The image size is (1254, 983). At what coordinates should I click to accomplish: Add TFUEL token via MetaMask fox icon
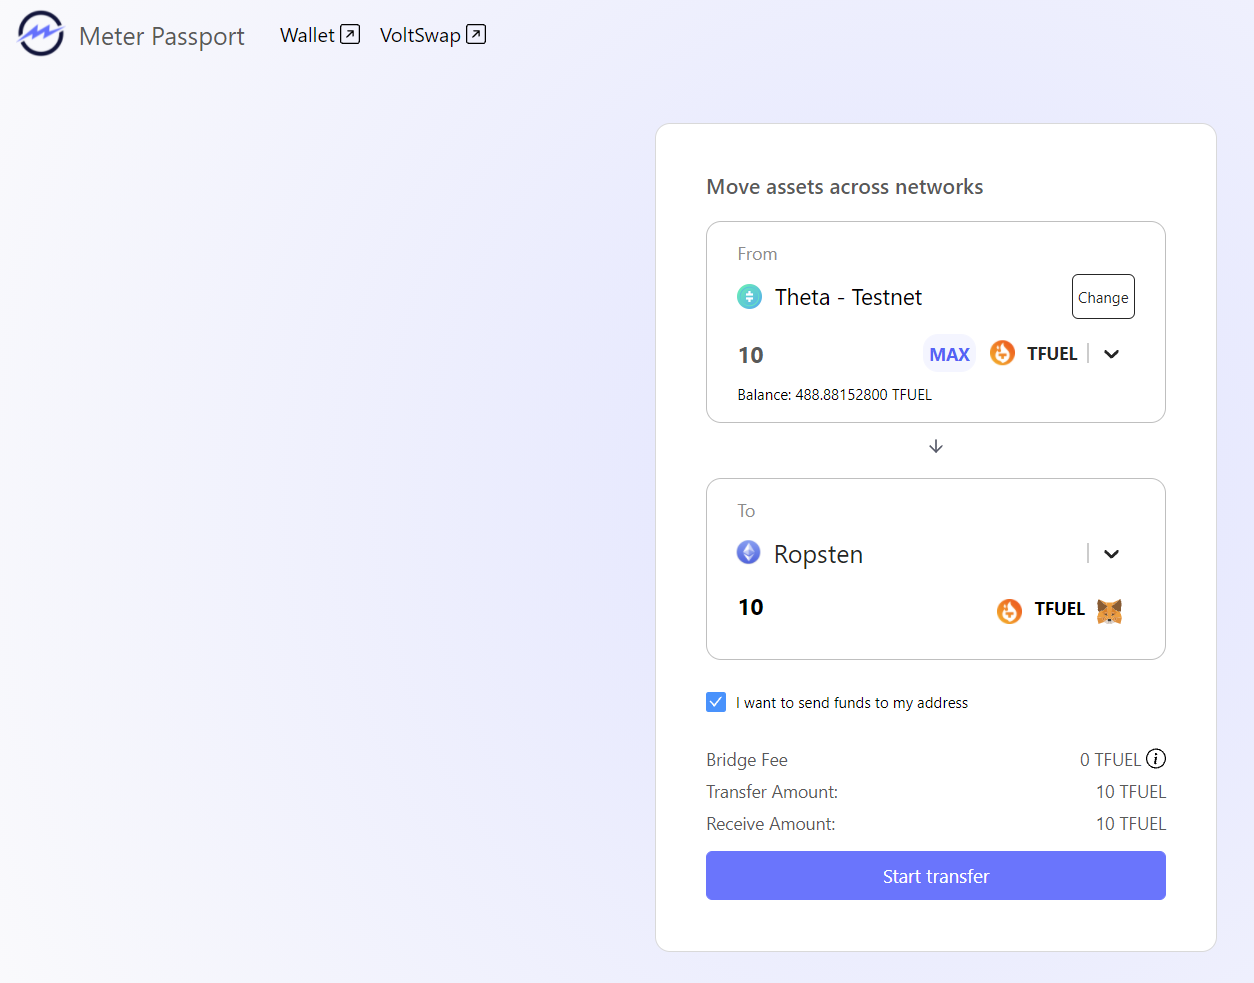(x=1109, y=610)
